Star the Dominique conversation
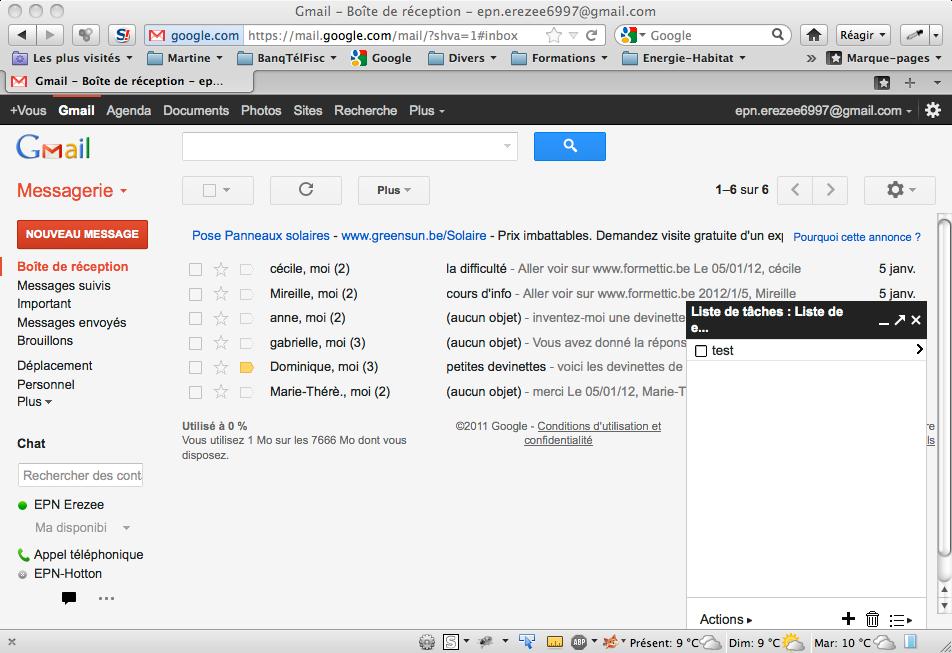The width and height of the screenshot is (952, 653). coord(221,367)
